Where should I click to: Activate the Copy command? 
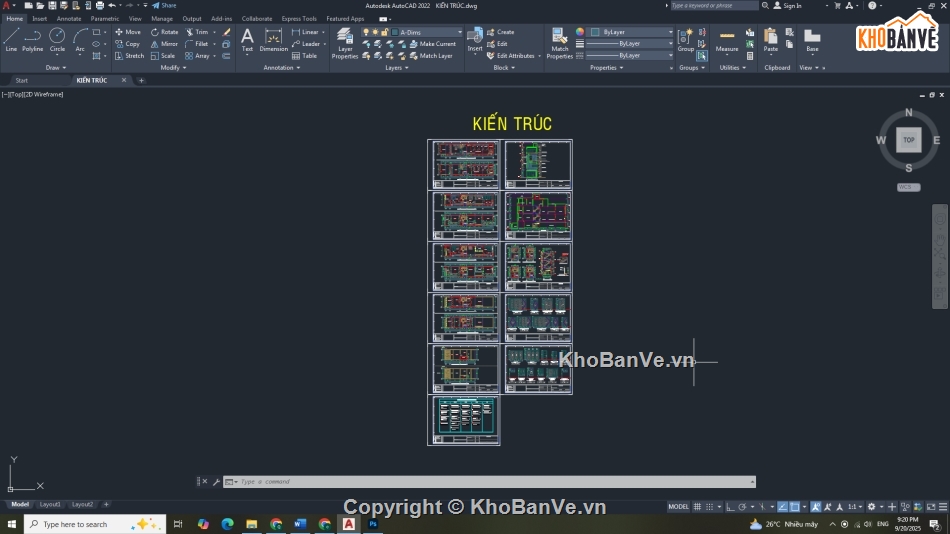point(128,44)
